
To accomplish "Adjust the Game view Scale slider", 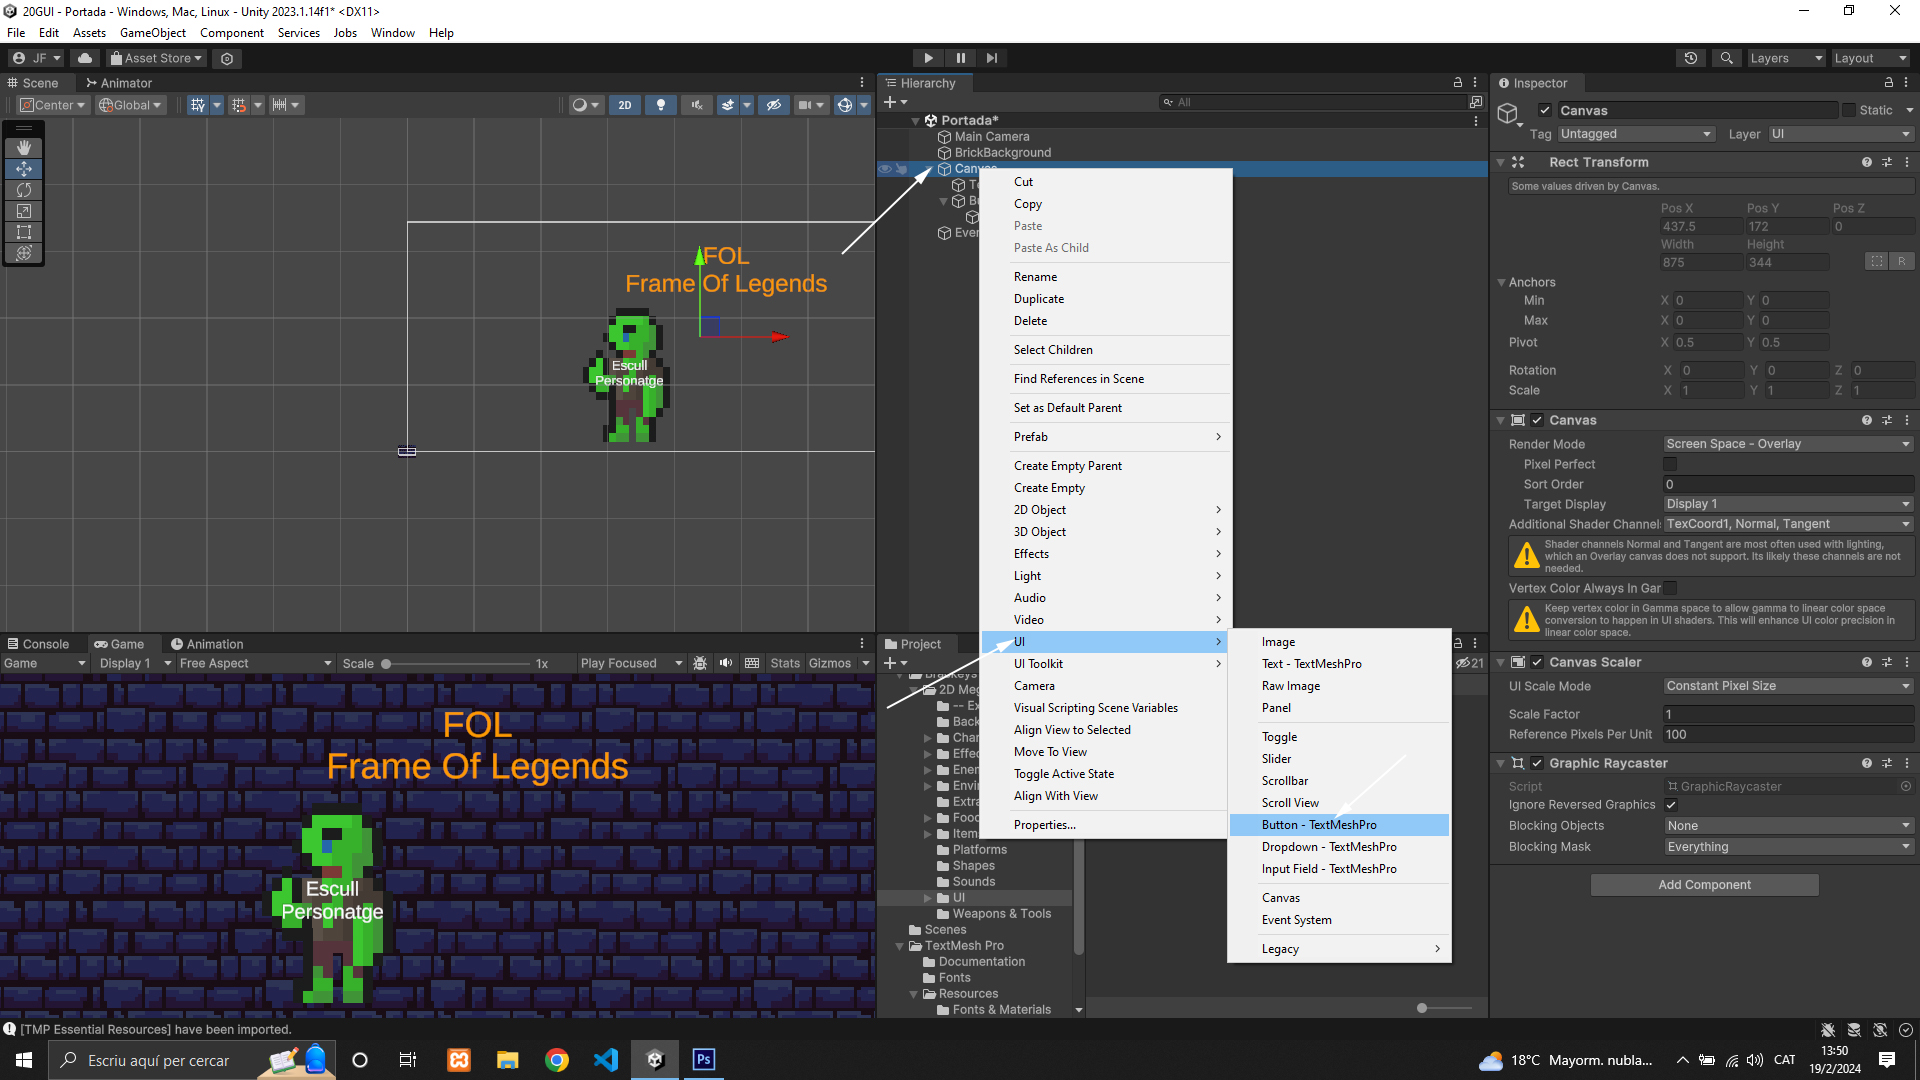I will [x=386, y=664].
